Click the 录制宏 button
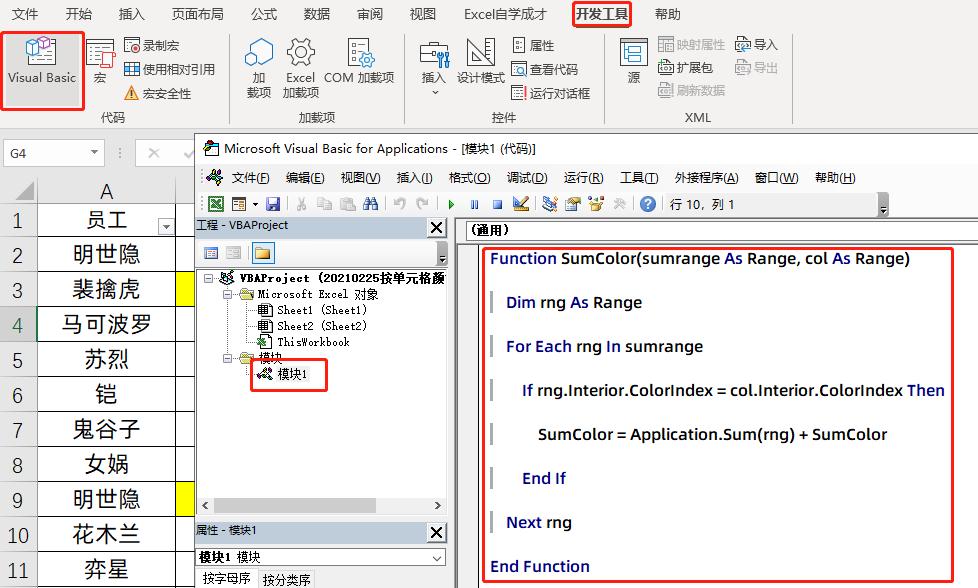Screen dimensions: 978x588 coord(151,45)
